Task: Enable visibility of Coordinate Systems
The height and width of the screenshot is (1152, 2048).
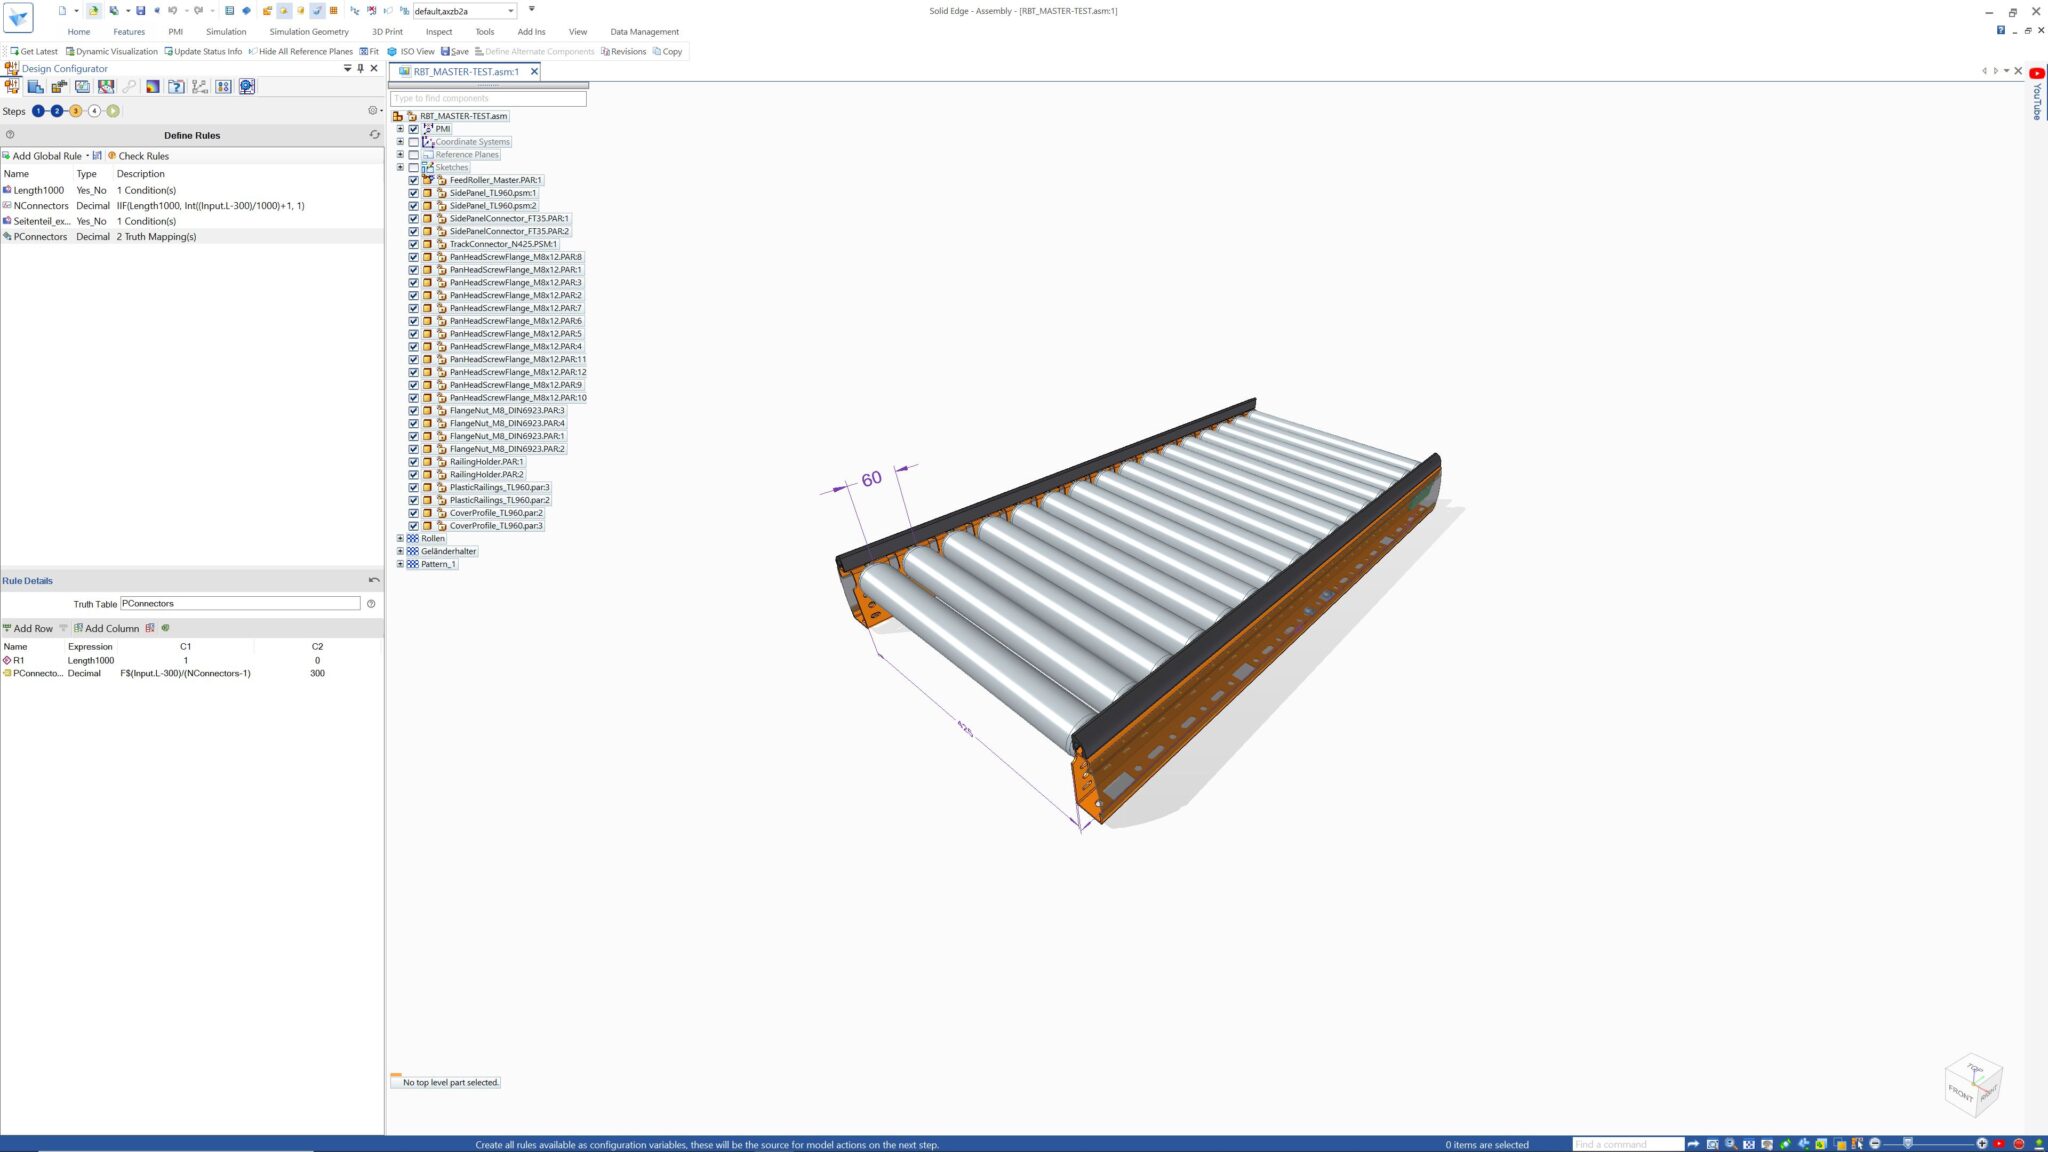Action: click(x=413, y=141)
